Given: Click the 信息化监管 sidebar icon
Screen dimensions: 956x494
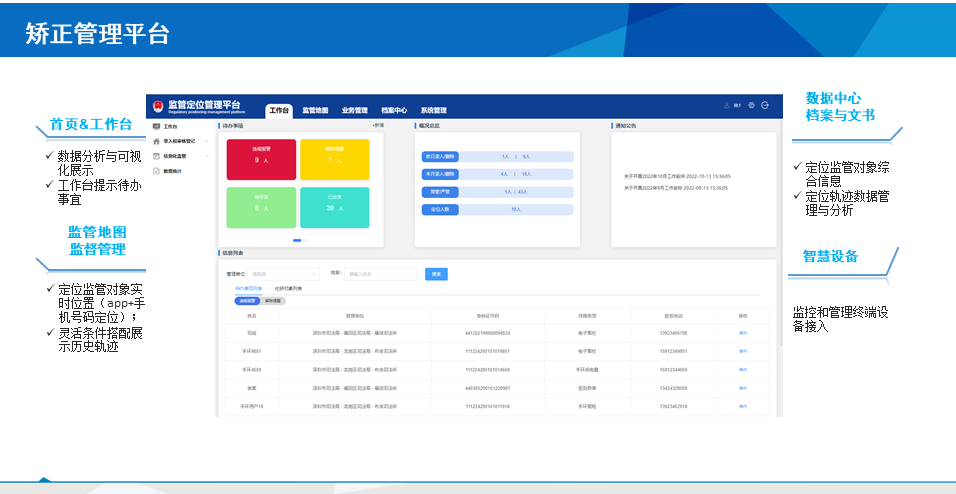Looking at the screenshot, I should coord(156,156).
